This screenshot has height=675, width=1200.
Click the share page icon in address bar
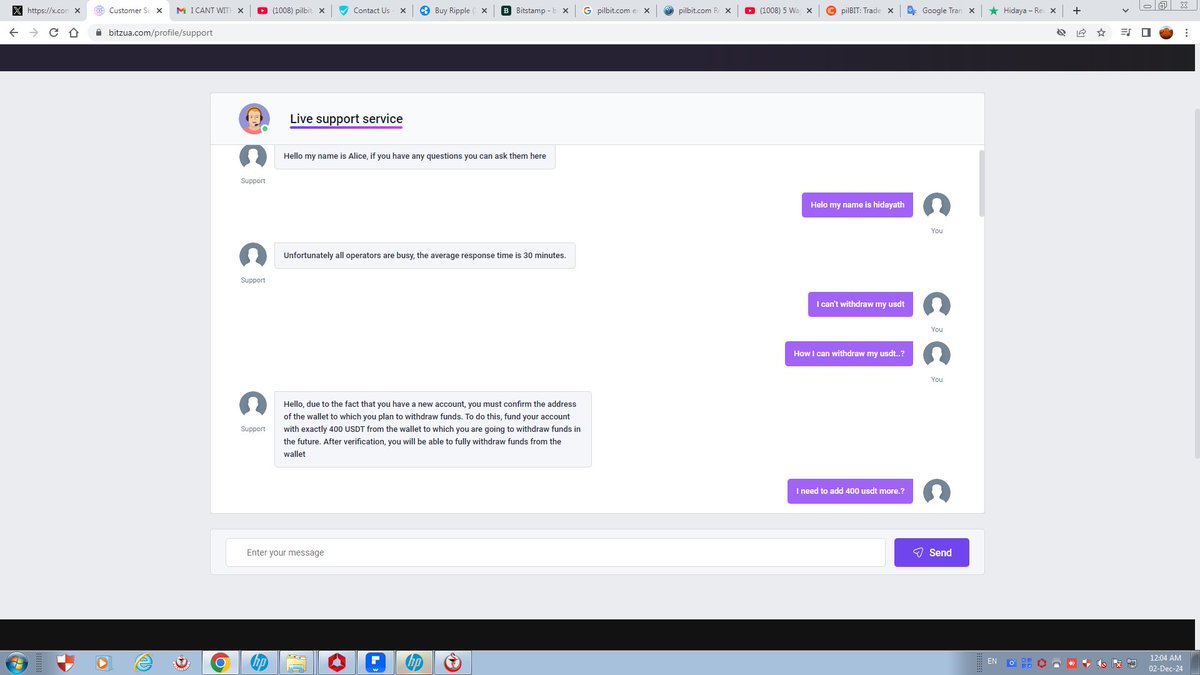(1081, 32)
